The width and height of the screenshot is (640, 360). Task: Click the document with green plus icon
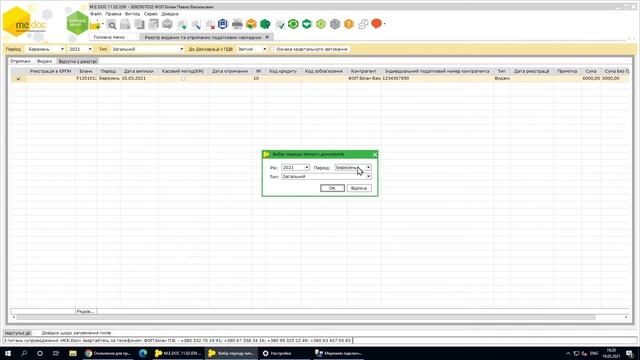[x=182, y=25]
